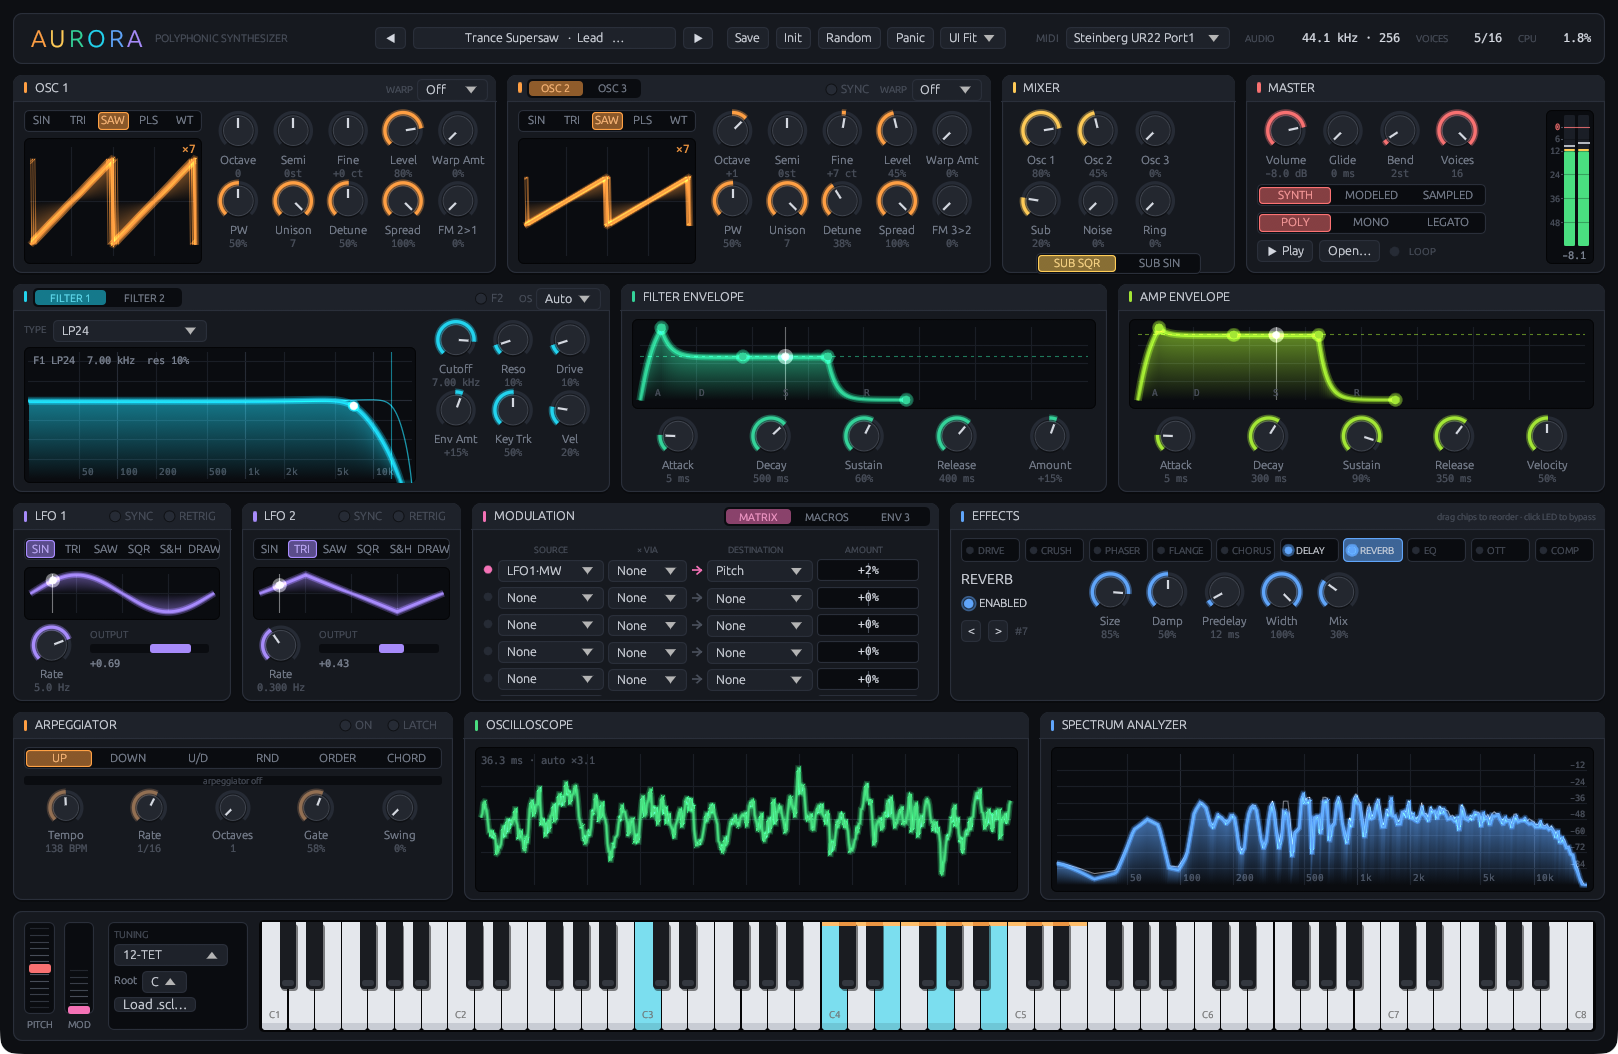This screenshot has width=1618, height=1054.
Task: Load the previous preset with left arrow
Action: 390,38
